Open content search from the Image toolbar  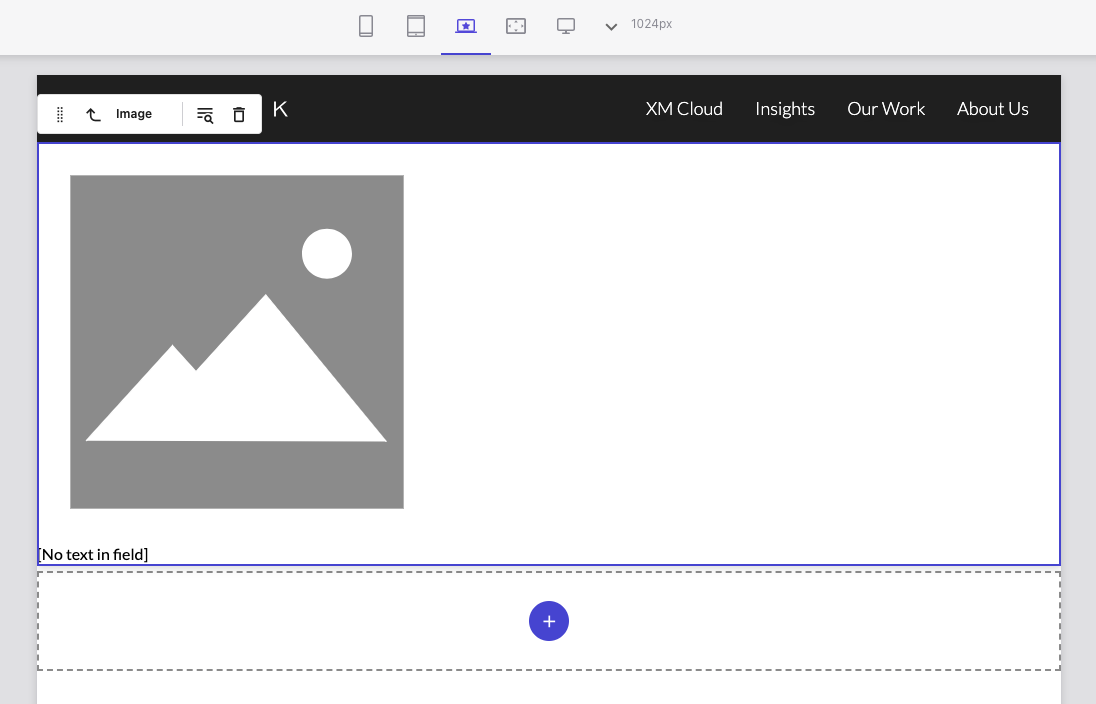[x=205, y=114]
